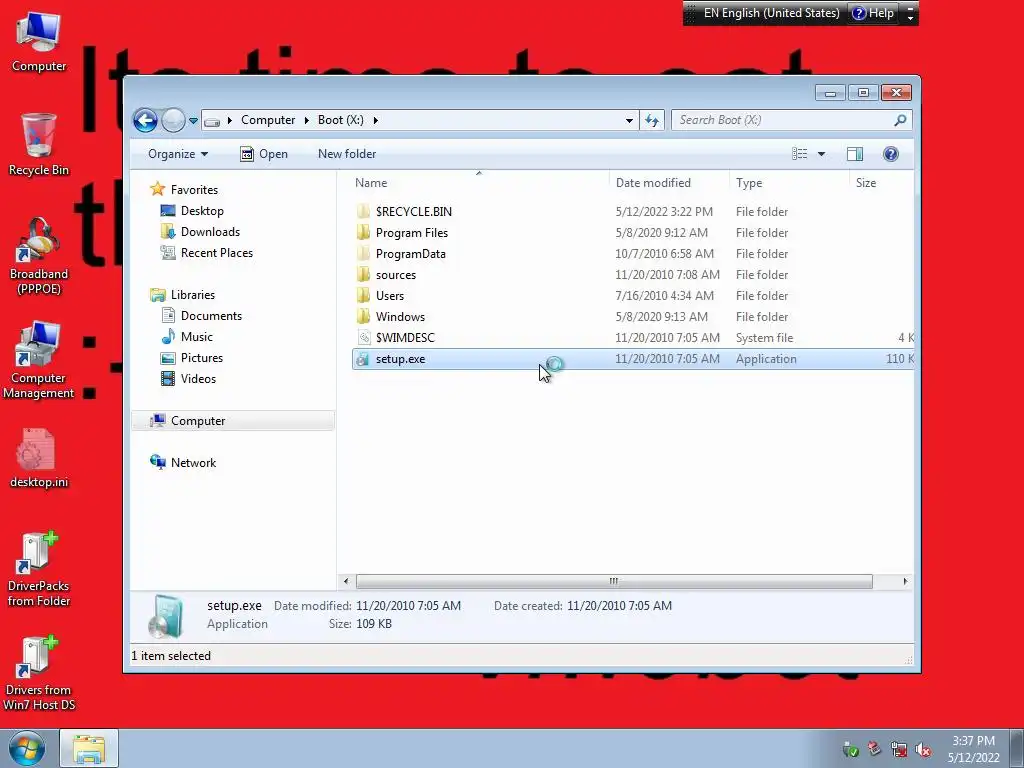Select Libraries in navigation pane
Screen dimensions: 1024x768
pyautogui.click(x=193, y=295)
